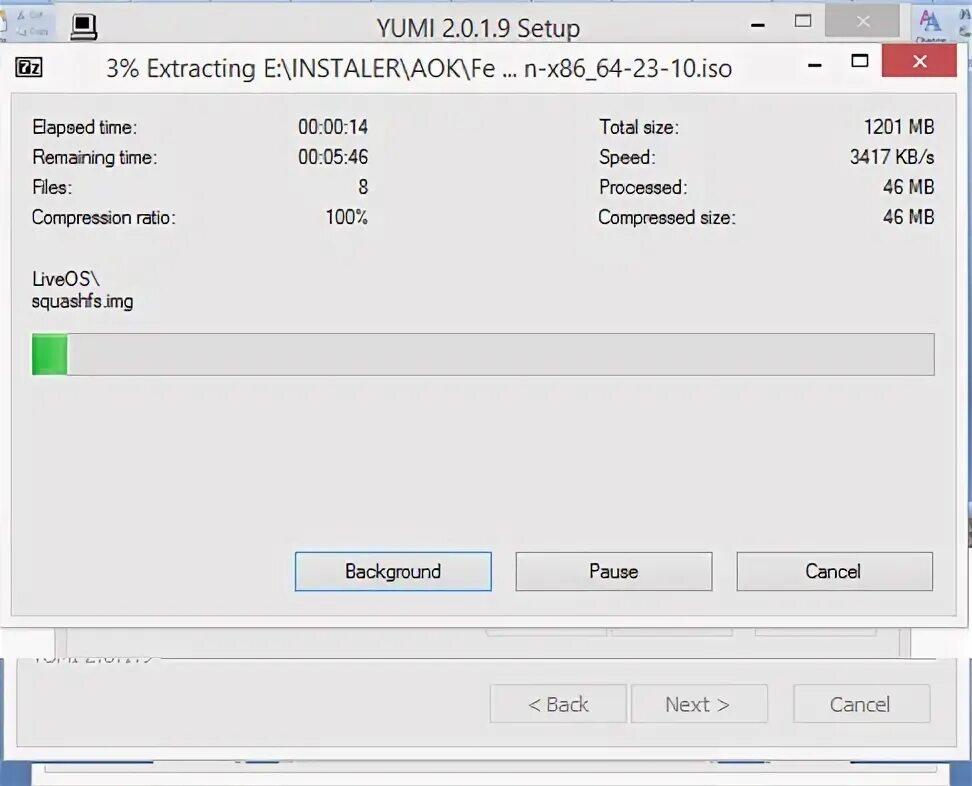Click the Processed value 46 MB
The image size is (972, 786).
point(908,187)
